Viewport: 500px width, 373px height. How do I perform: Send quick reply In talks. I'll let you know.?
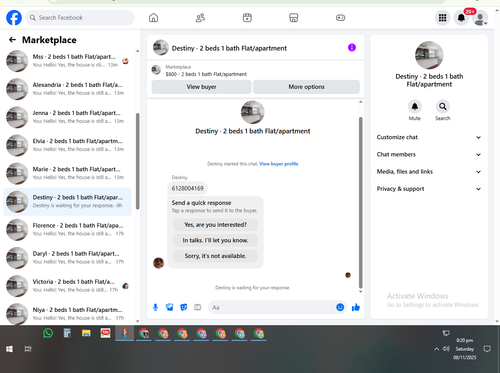pos(215,240)
